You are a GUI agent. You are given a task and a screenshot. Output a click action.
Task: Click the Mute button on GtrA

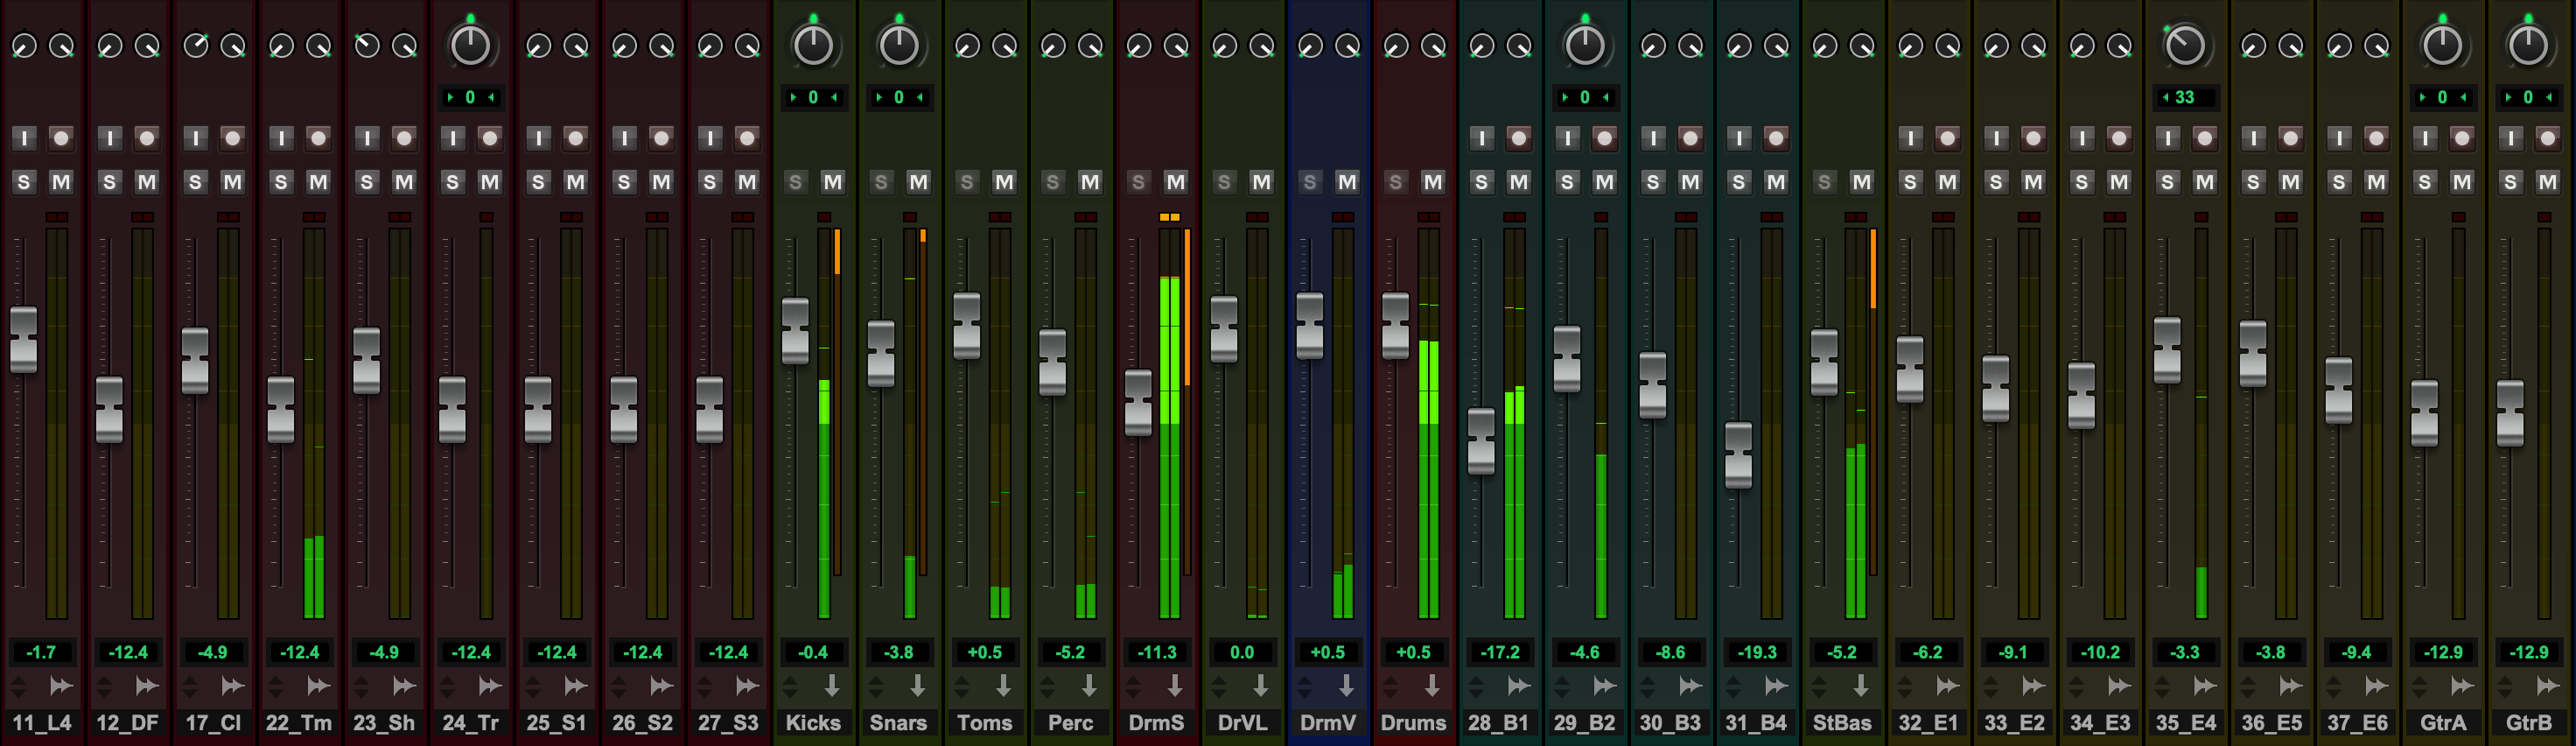[2462, 182]
